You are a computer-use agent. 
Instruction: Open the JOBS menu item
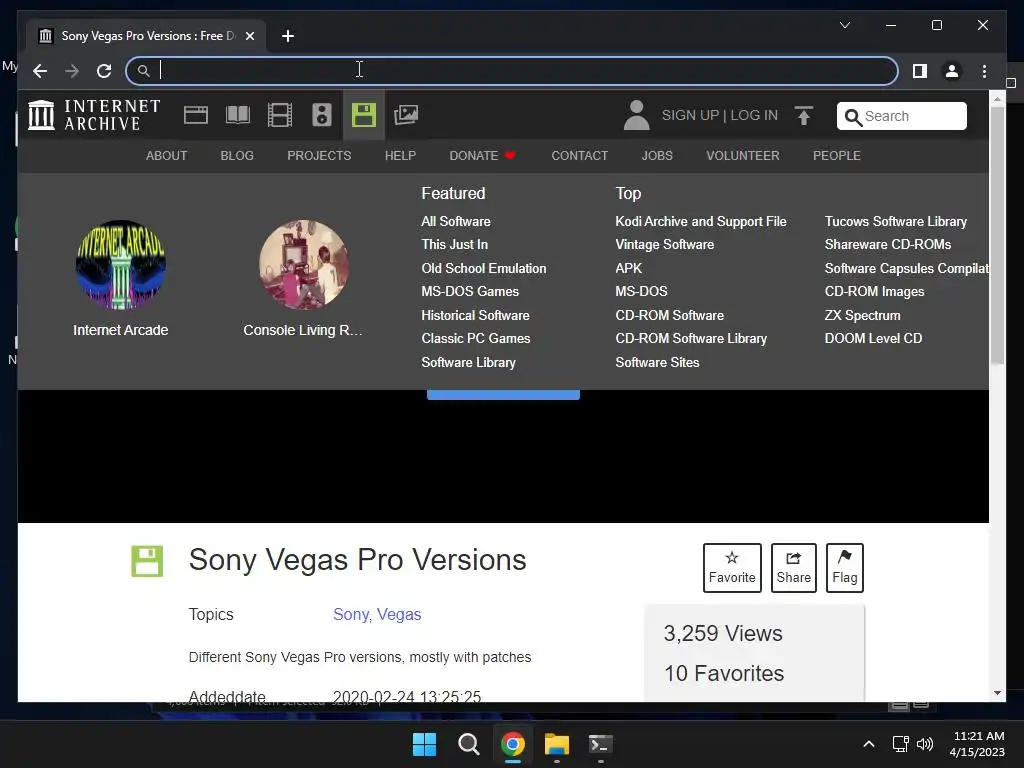(657, 155)
